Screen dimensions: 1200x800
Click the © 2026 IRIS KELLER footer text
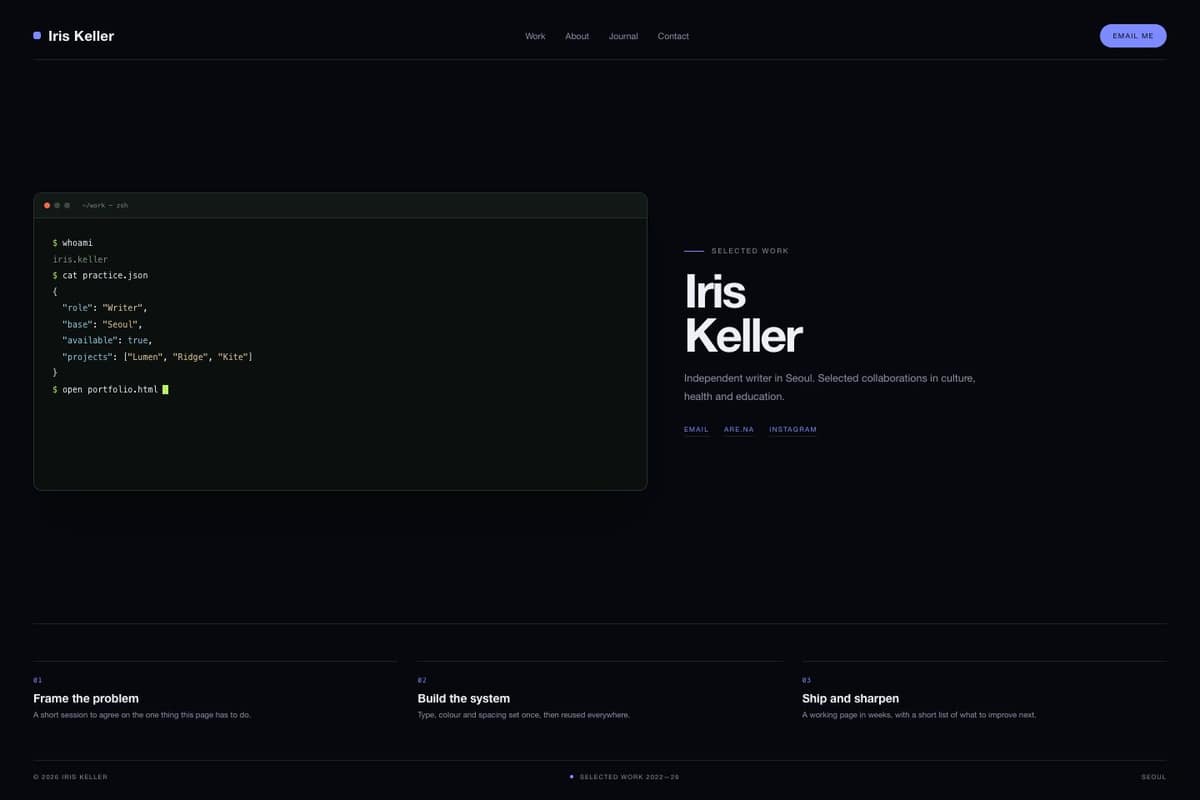(x=70, y=777)
